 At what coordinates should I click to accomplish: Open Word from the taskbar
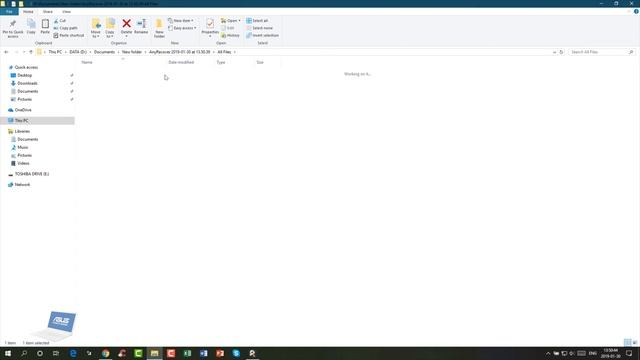click(204, 353)
